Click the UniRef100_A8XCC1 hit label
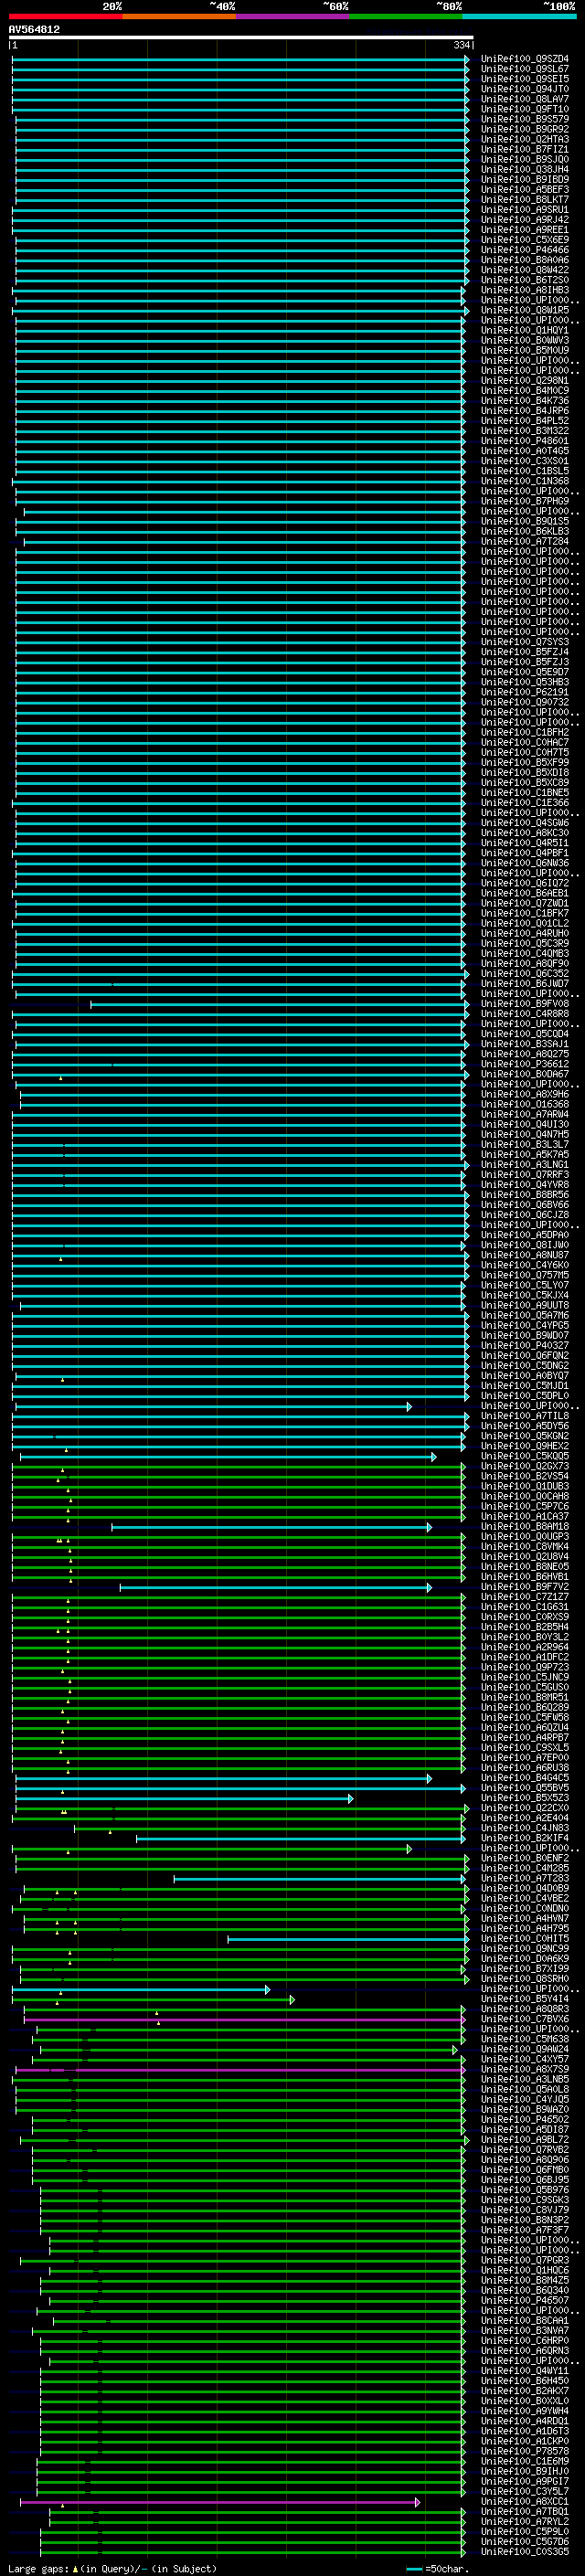Screen dimensions: 585x2576 (524, 2503)
